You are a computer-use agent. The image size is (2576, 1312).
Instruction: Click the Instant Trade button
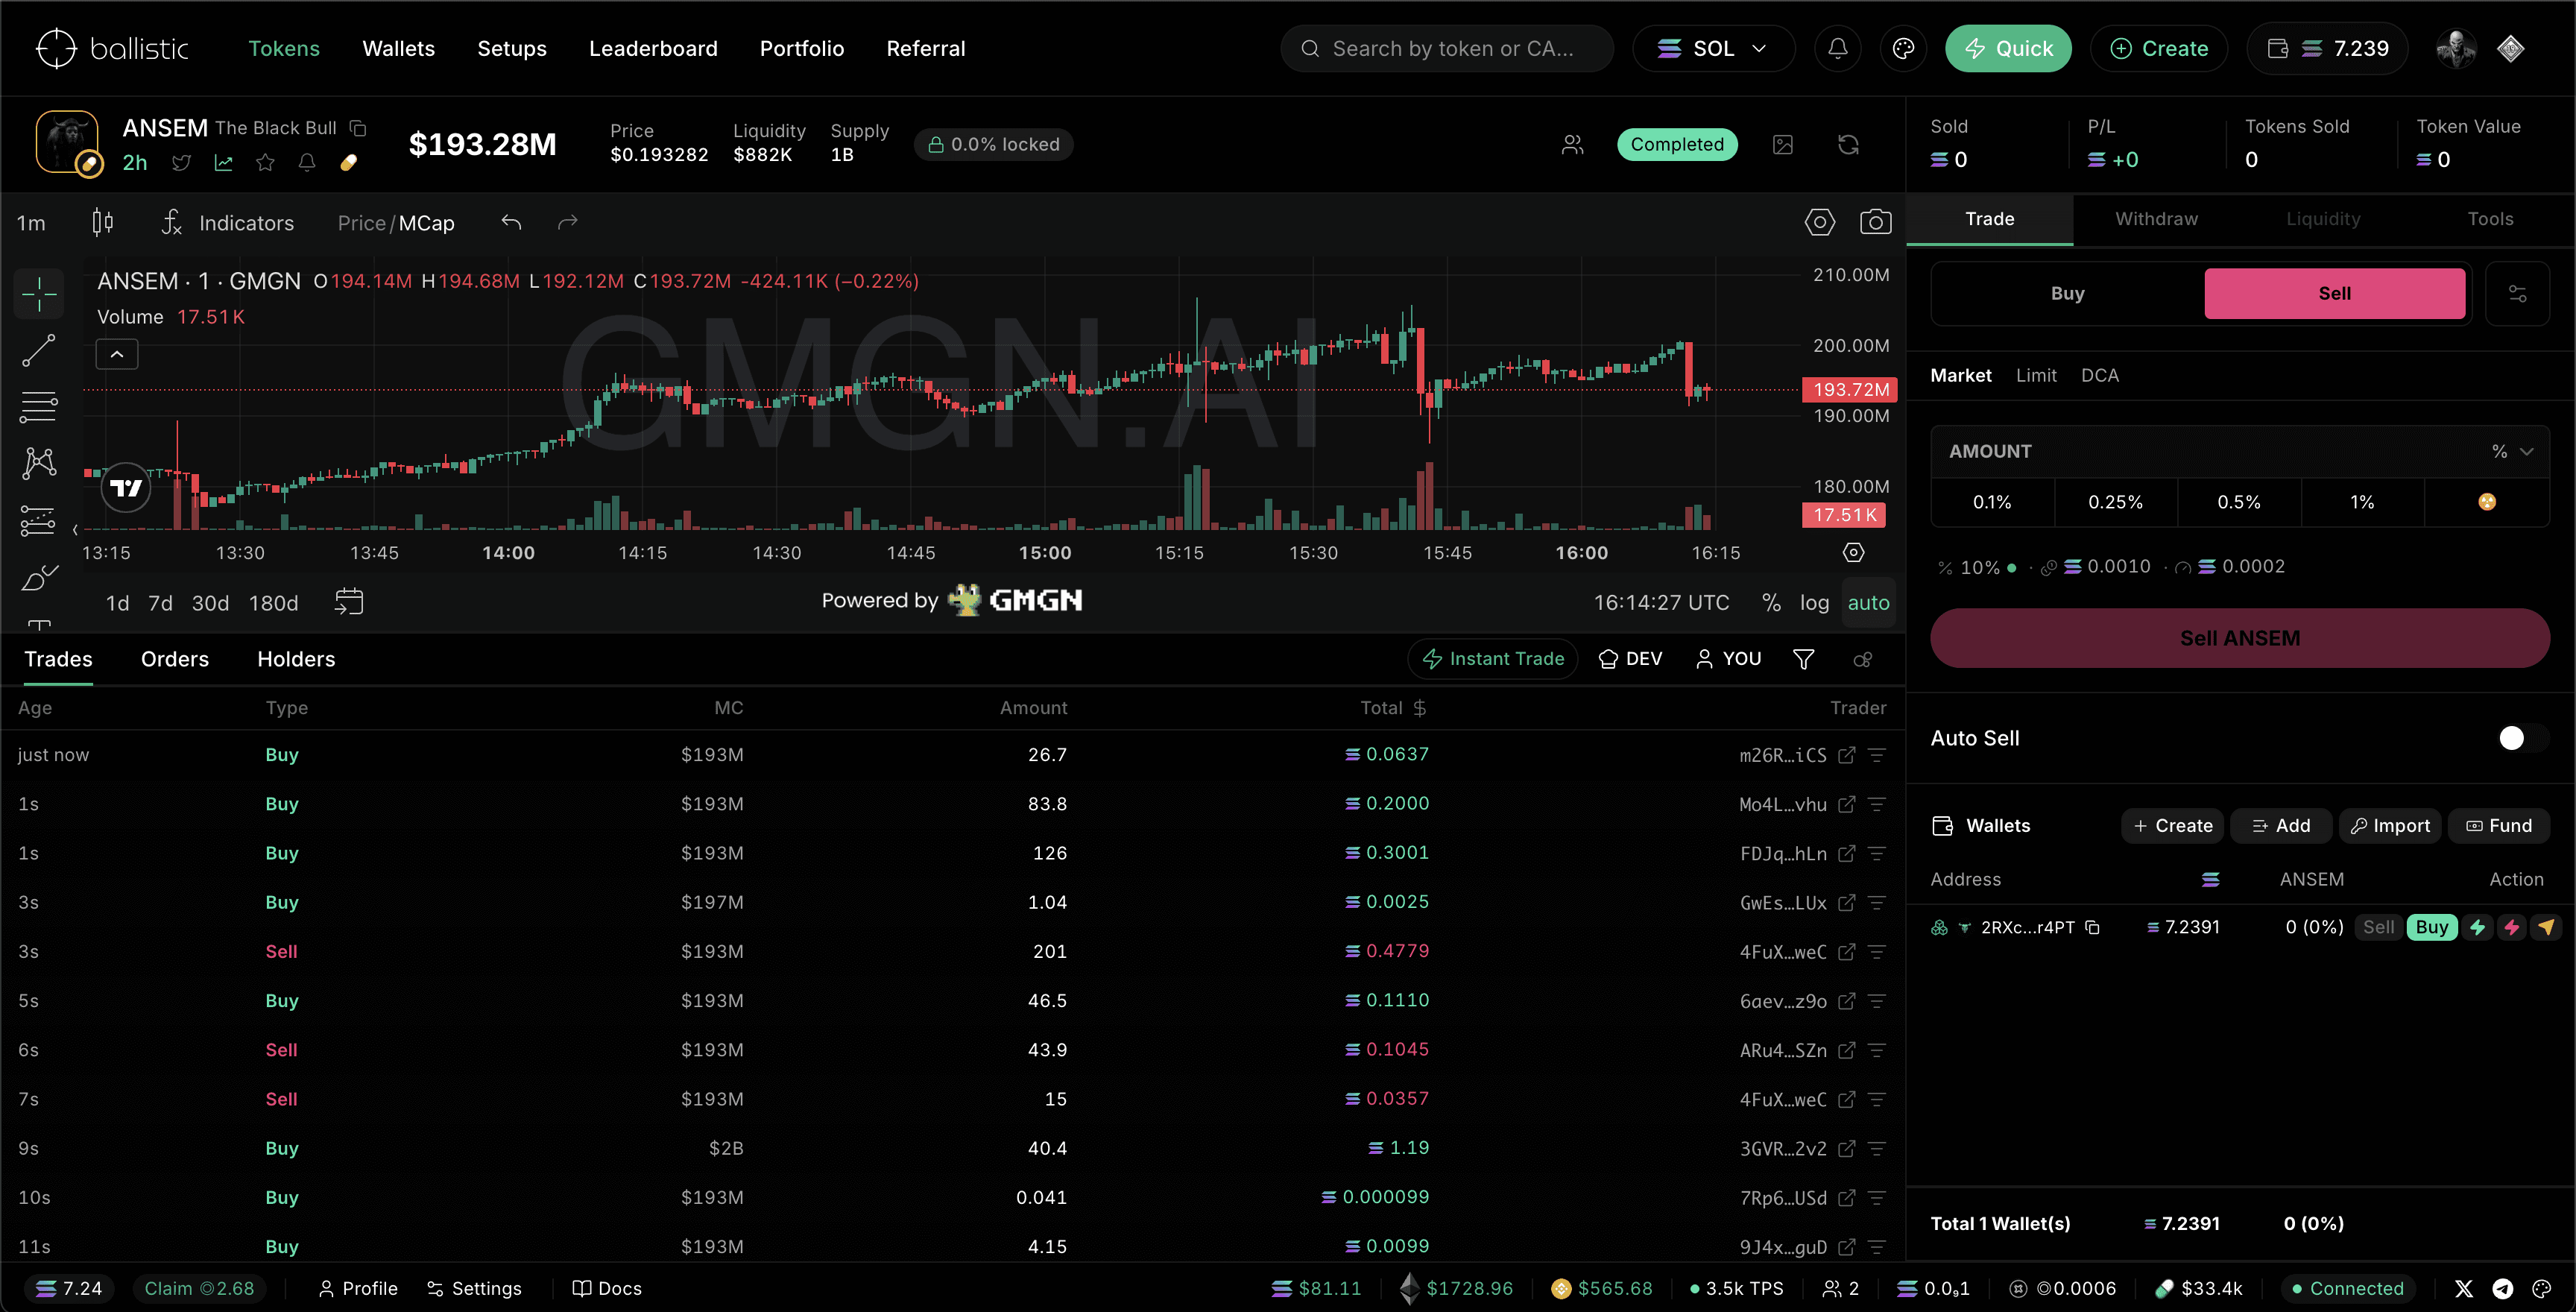[1492, 659]
